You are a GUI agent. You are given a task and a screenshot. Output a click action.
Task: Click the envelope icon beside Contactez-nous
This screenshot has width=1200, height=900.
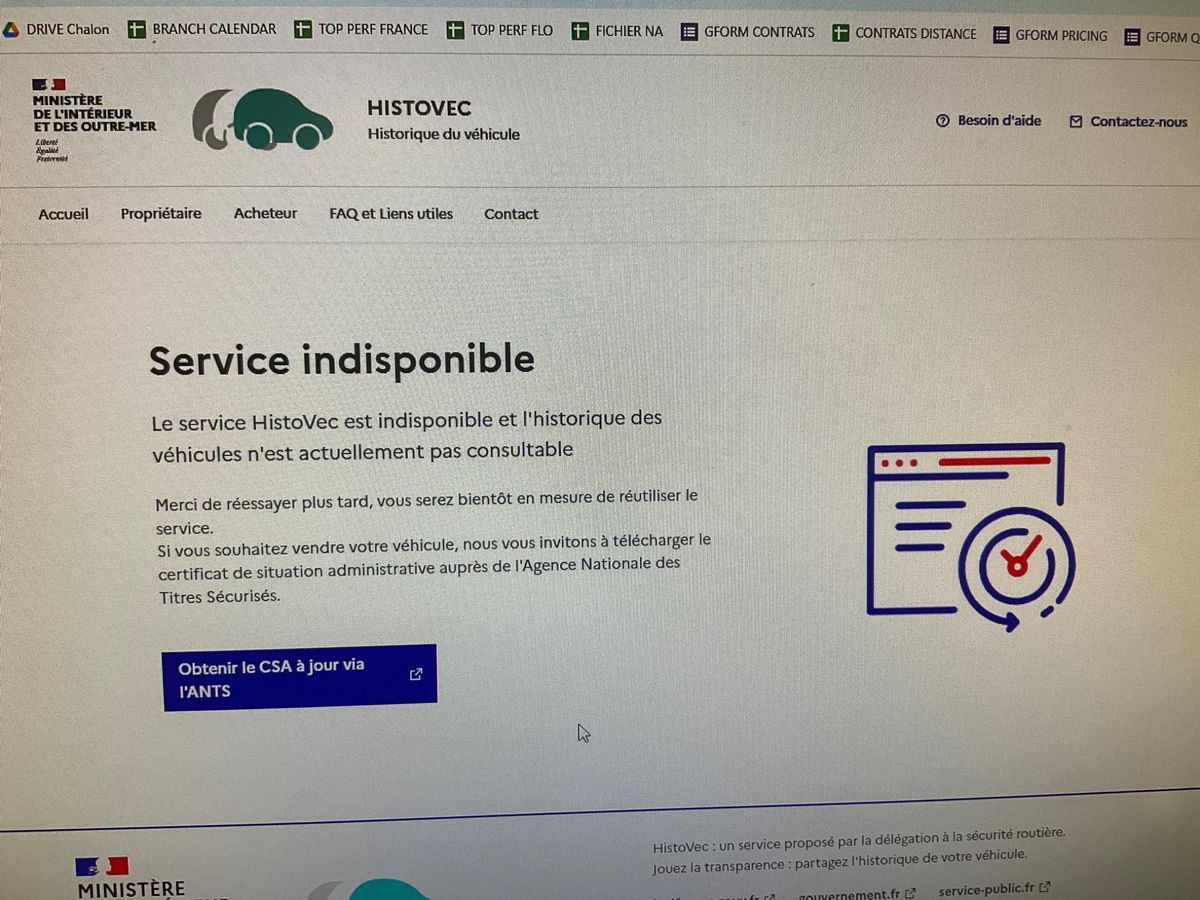point(1076,122)
